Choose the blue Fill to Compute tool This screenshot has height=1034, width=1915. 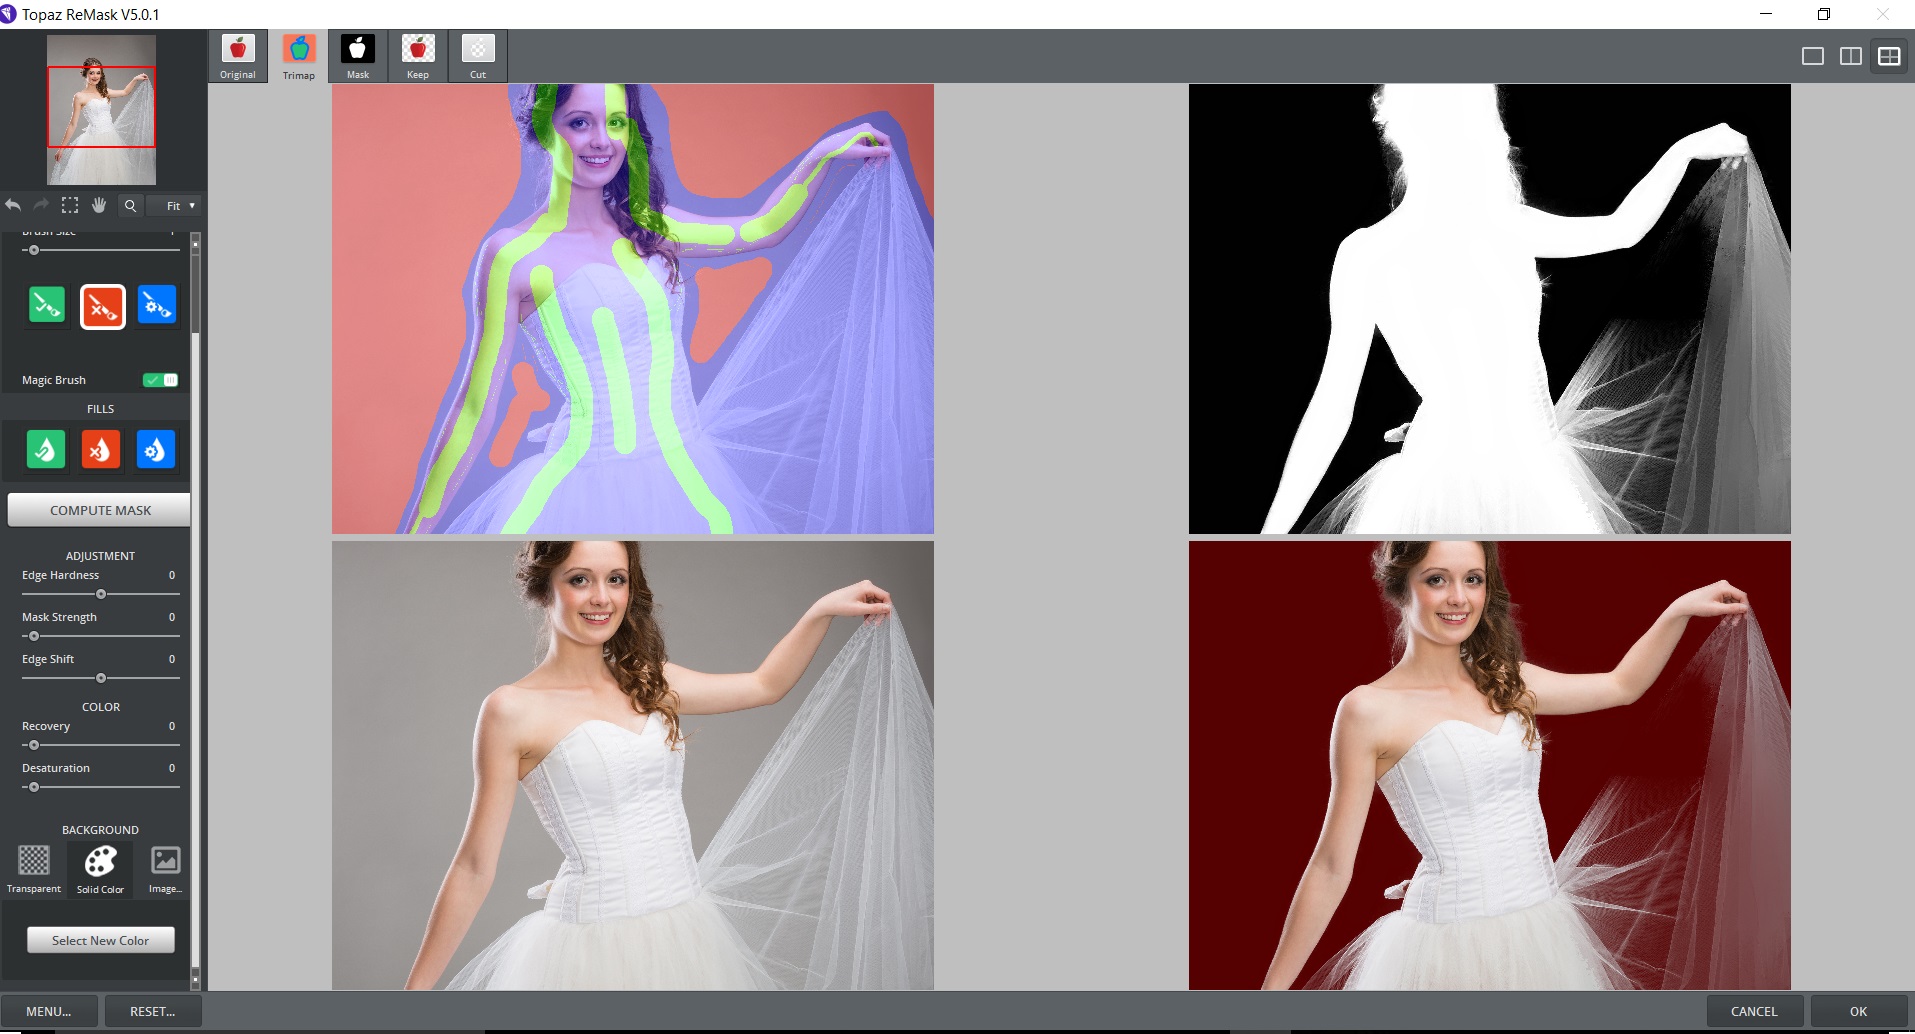(x=155, y=450)
